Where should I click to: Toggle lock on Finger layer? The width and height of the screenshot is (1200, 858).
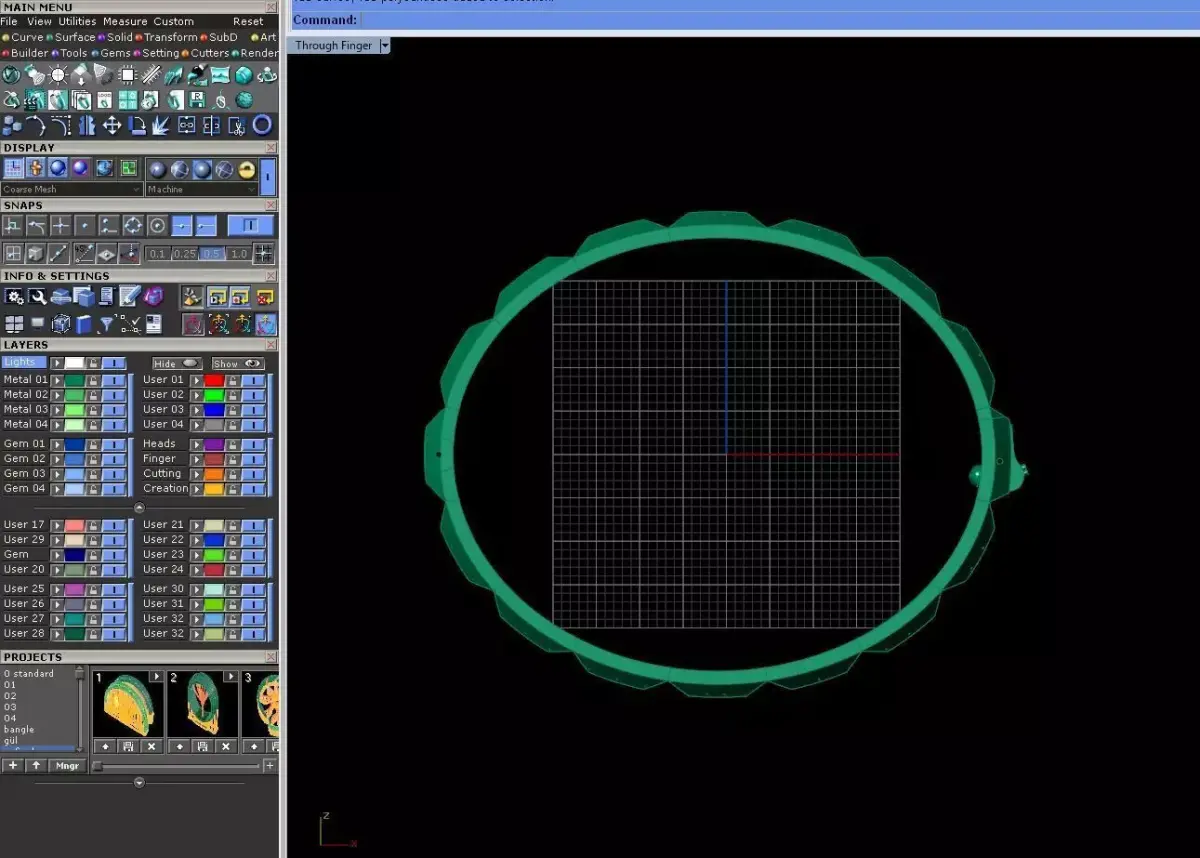(x=233, y=459)
